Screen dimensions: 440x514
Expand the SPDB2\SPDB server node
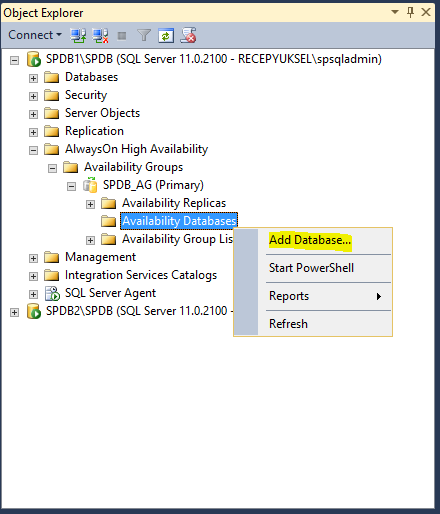(14, 312)
